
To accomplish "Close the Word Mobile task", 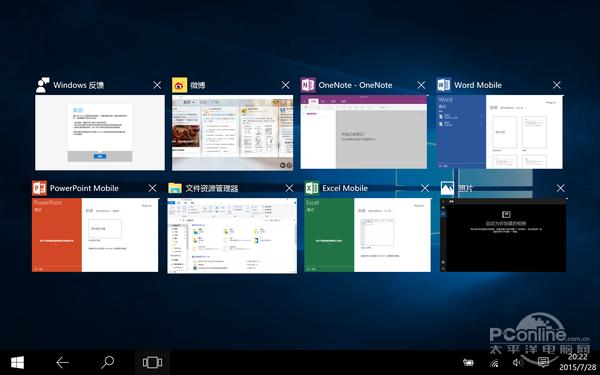I will 557,85.
